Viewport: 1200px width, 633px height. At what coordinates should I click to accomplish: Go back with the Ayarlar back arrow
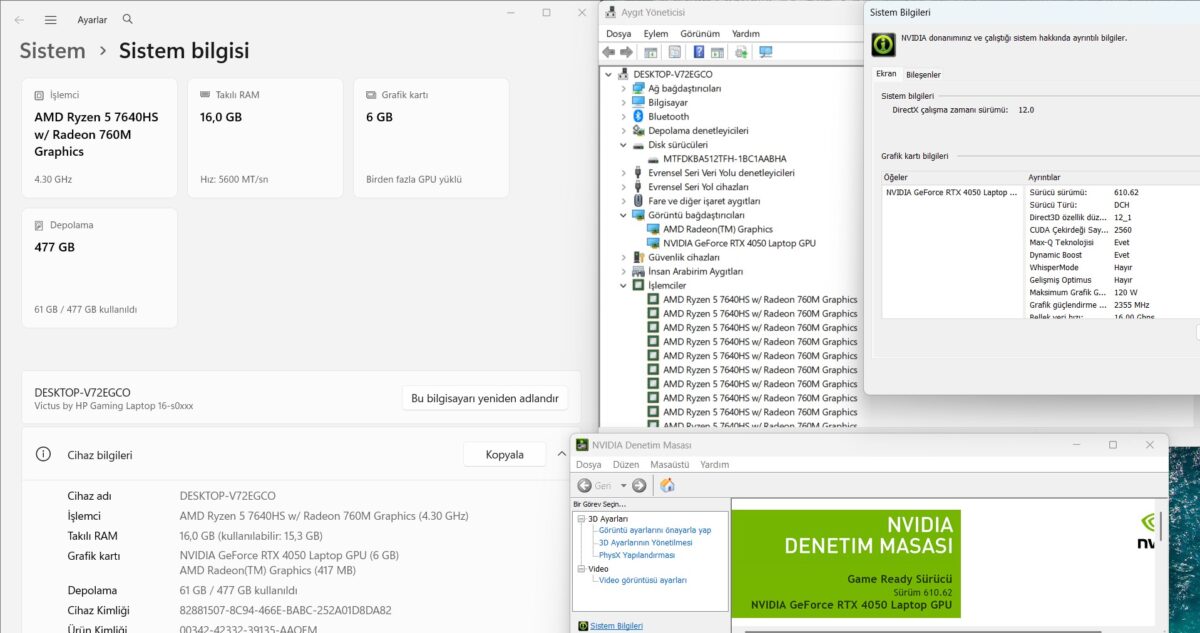click(19, 19)
